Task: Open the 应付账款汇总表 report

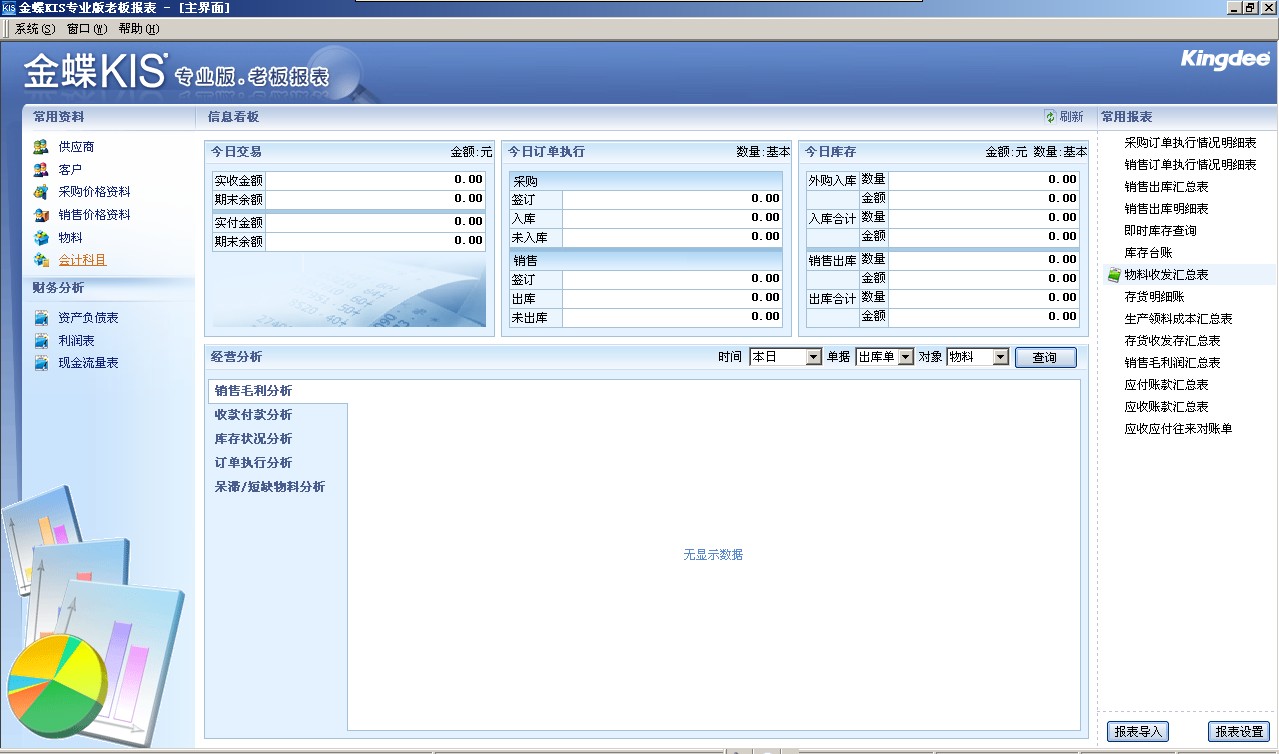Action: pos(1166,385)
